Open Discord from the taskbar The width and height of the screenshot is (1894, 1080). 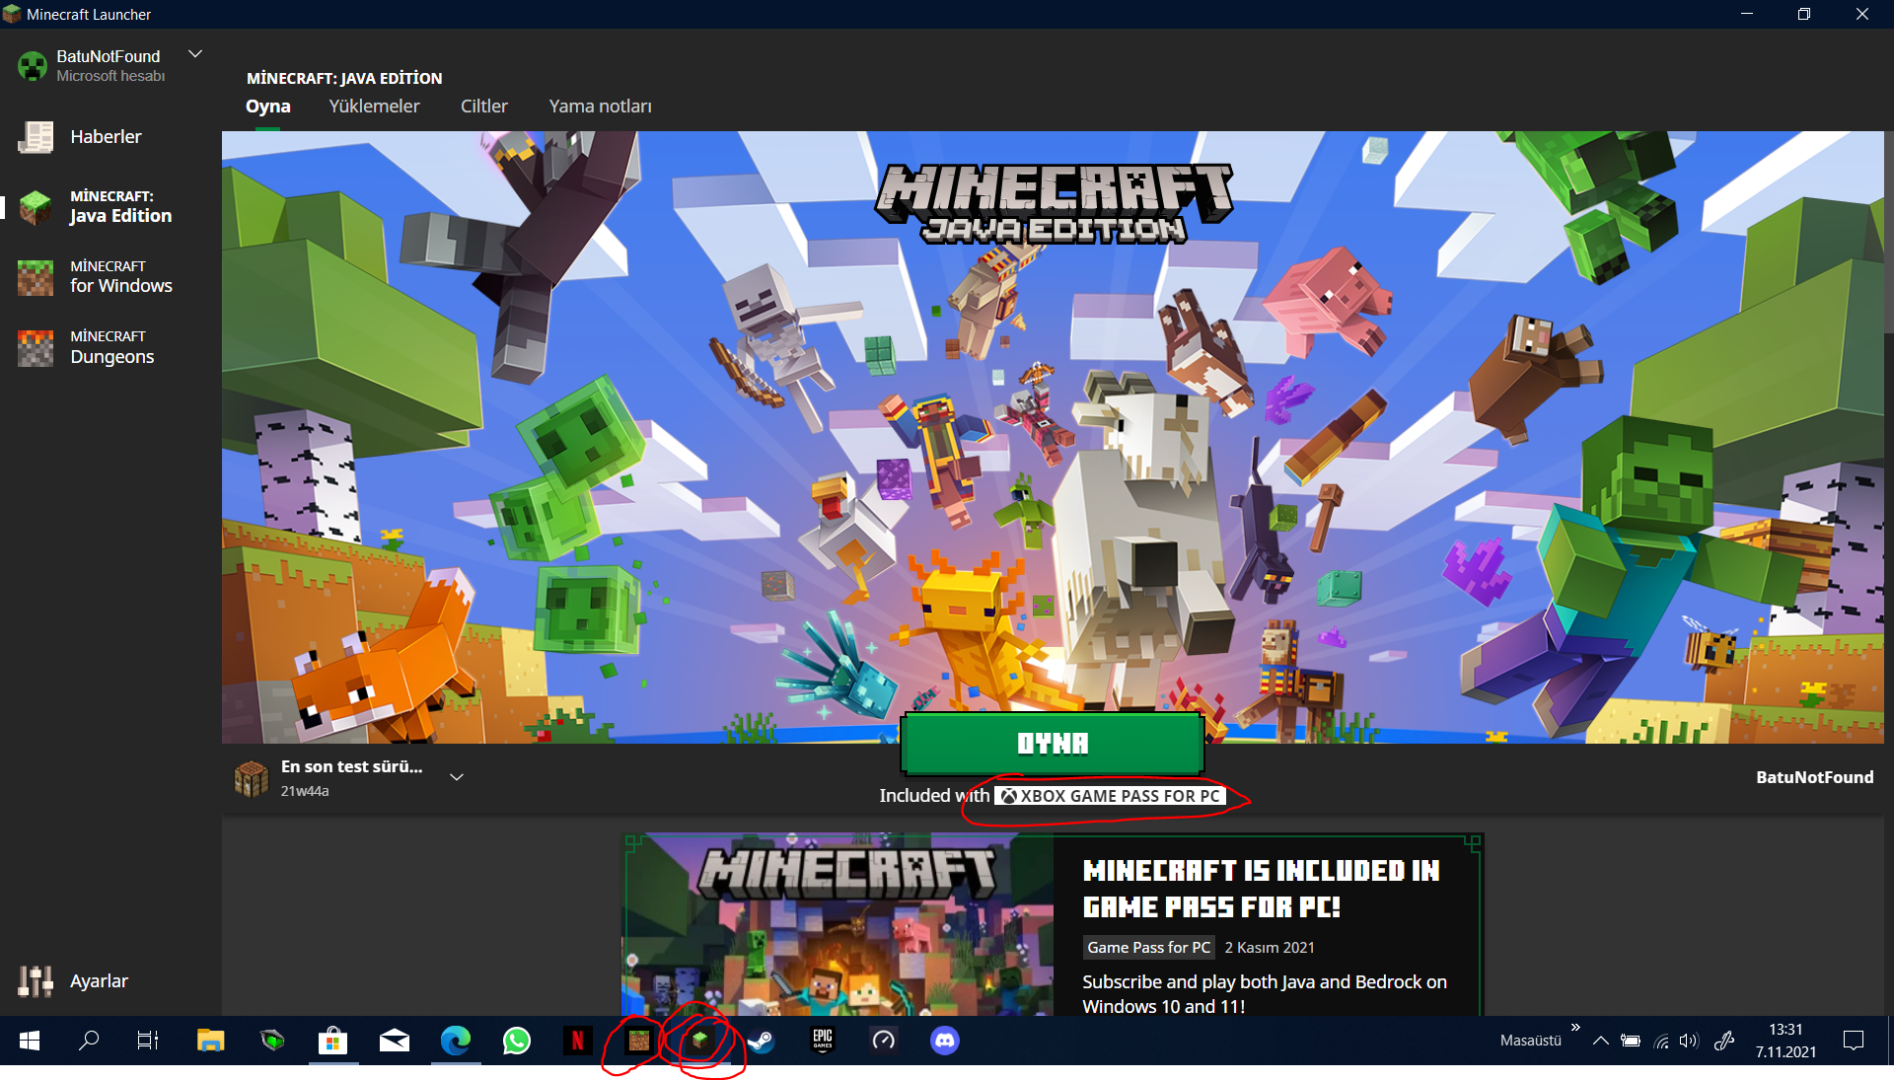pyautogui.click(x=944, y=1041)
